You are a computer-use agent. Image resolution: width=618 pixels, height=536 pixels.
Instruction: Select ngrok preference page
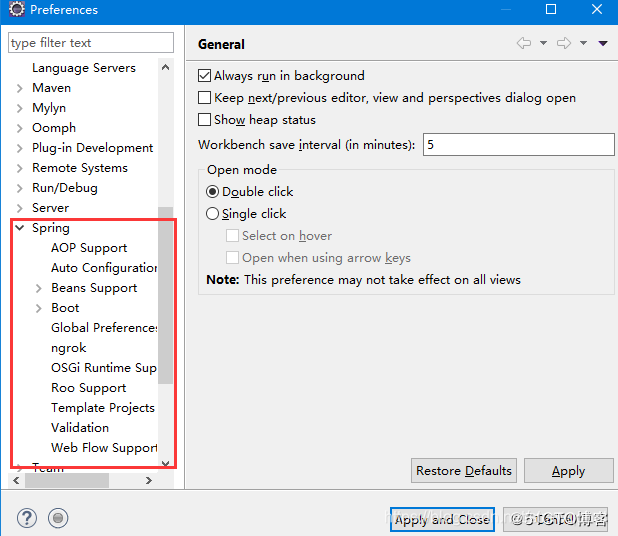tap(69, 348)
